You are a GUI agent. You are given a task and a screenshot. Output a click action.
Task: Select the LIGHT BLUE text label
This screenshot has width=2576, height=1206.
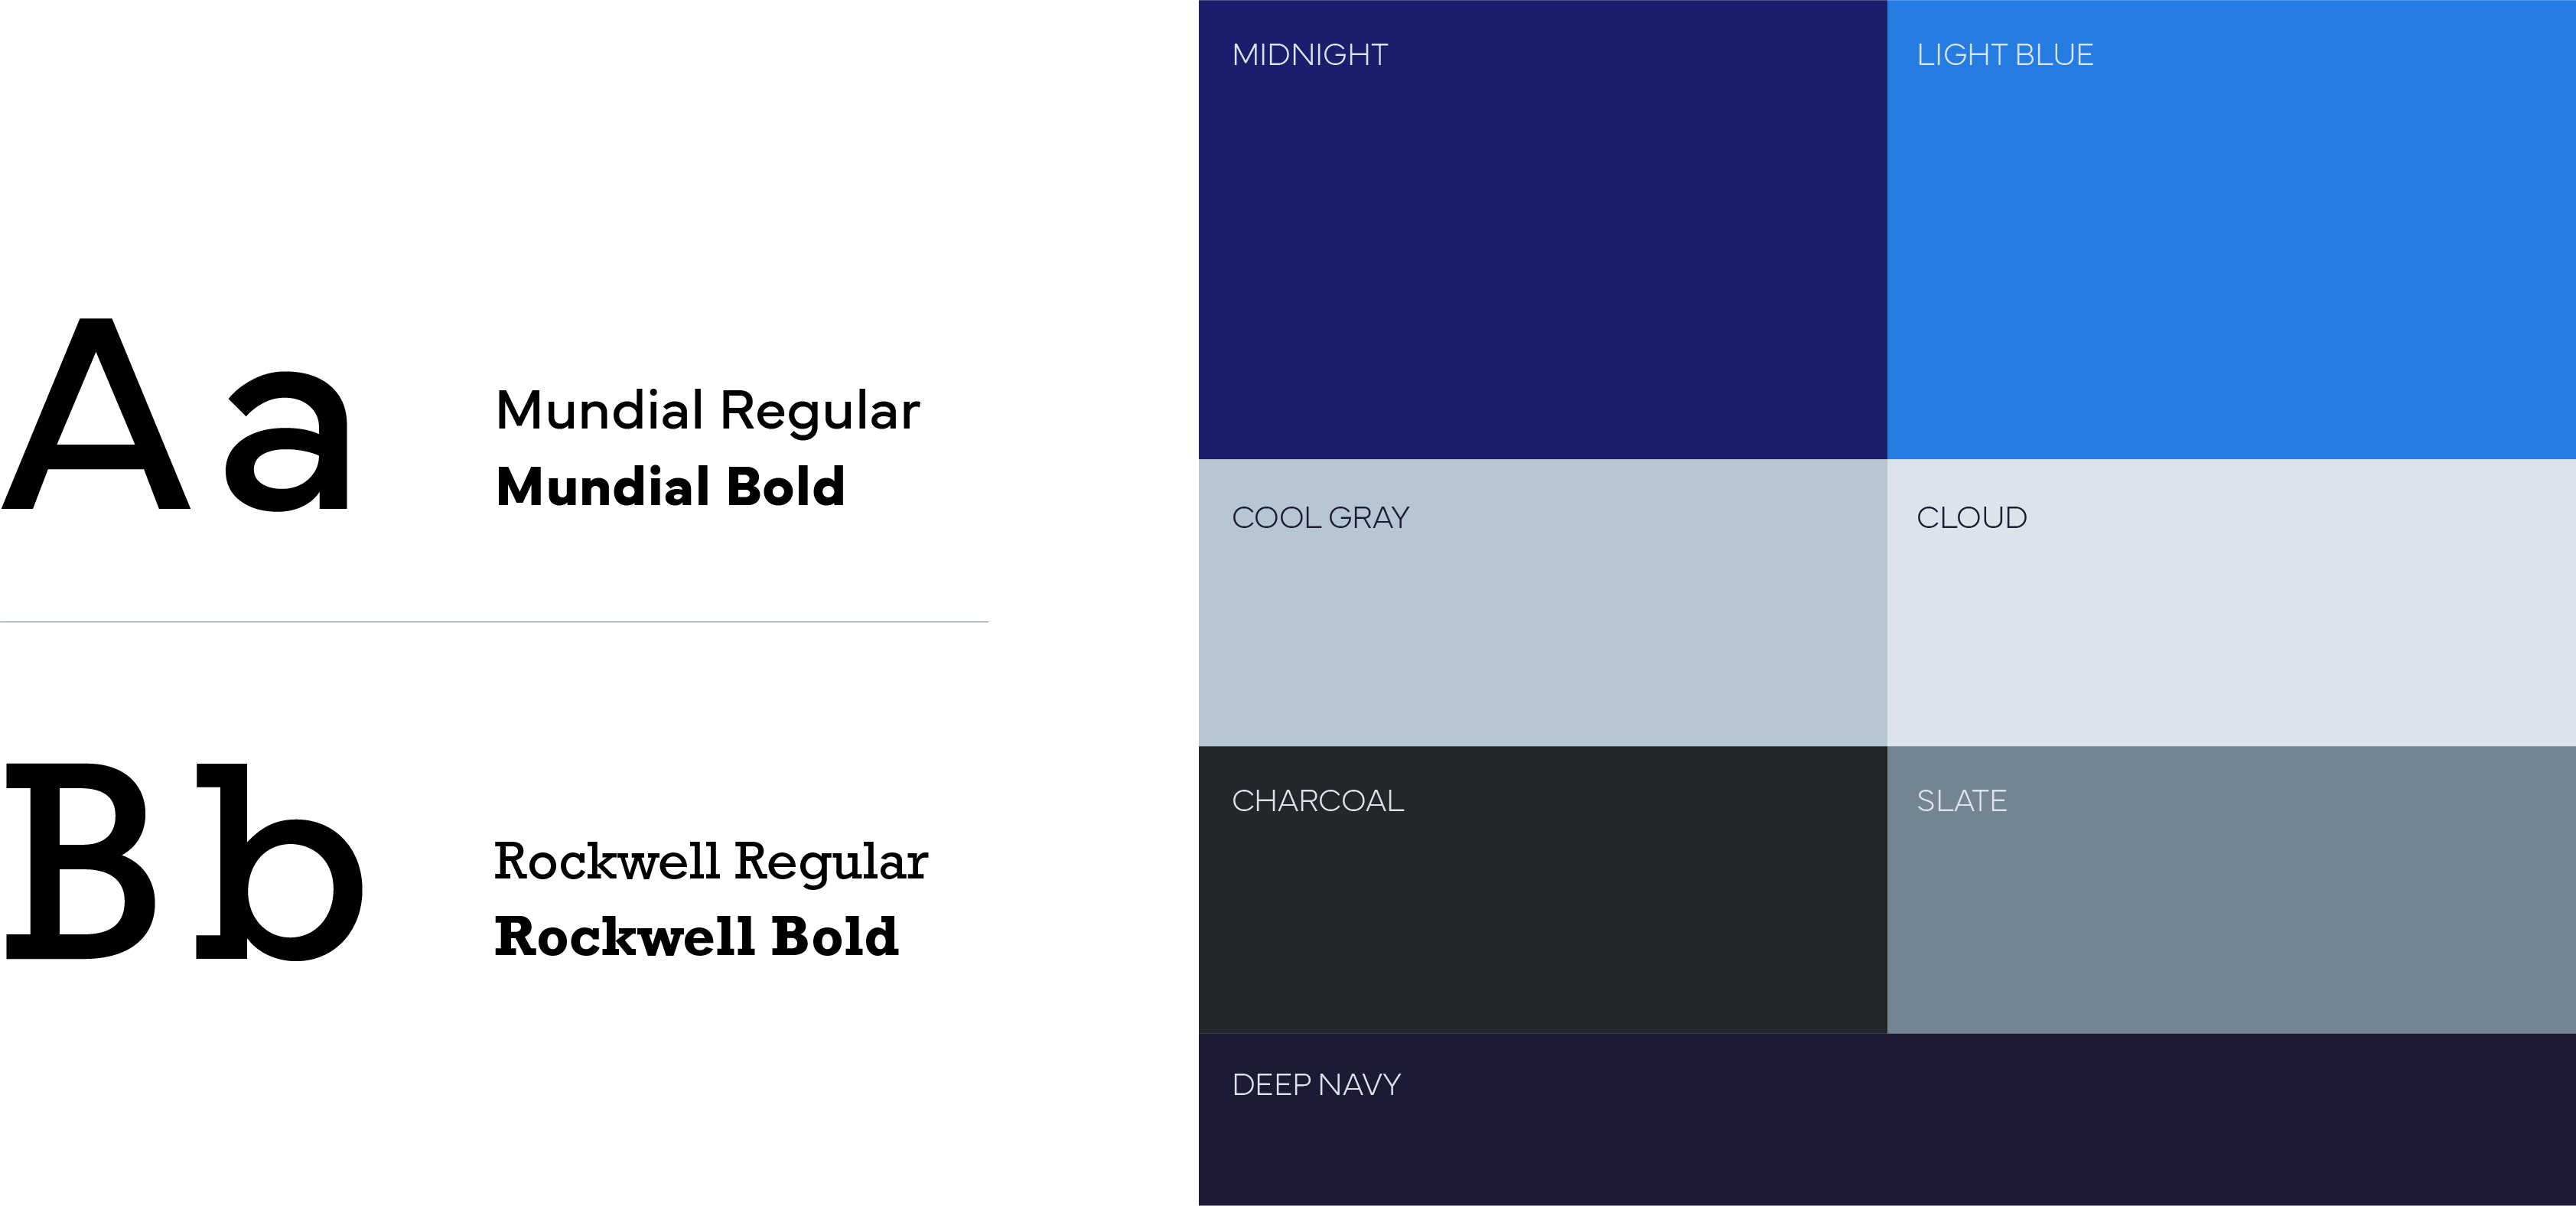click(x=2004, y=55)
